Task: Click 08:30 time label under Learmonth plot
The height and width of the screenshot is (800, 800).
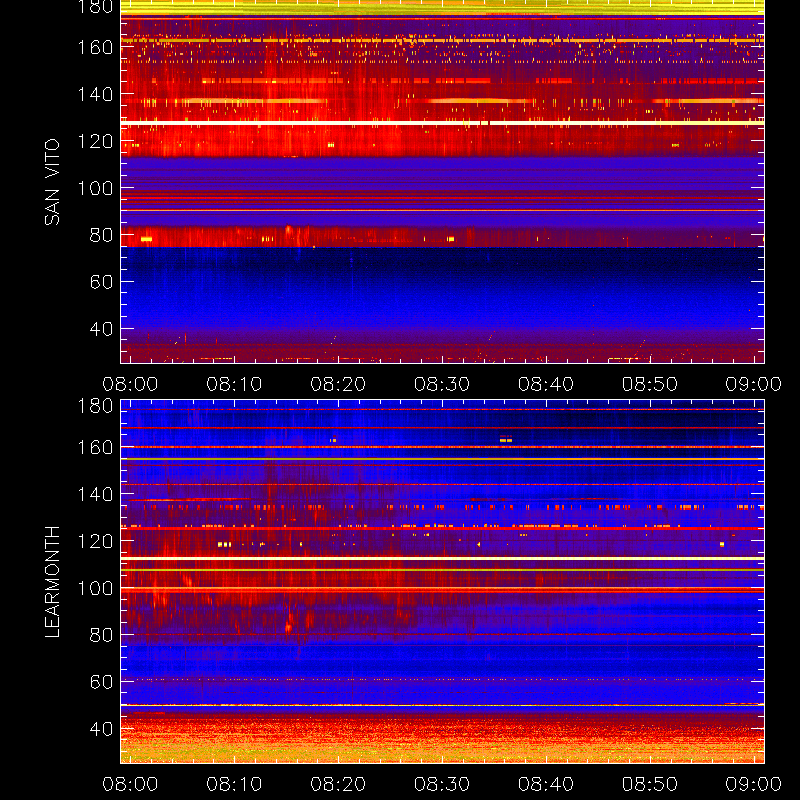Action: pyautogui.click(x=442, y=784)
